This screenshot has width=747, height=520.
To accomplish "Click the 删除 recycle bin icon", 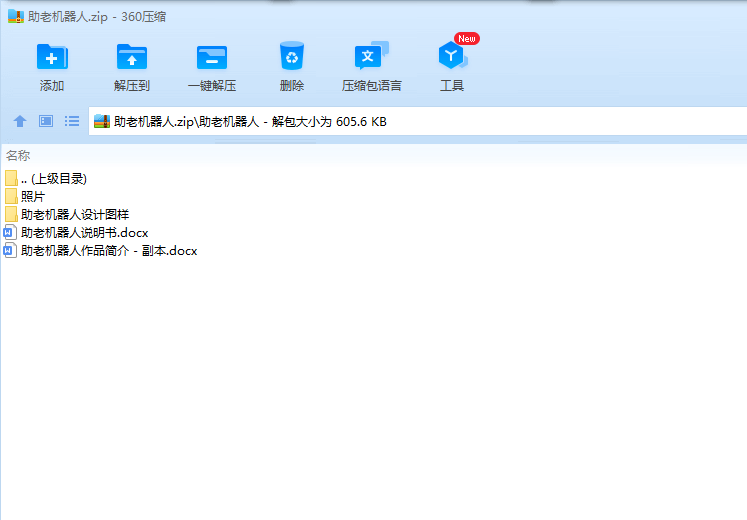I will pos(292,56).
